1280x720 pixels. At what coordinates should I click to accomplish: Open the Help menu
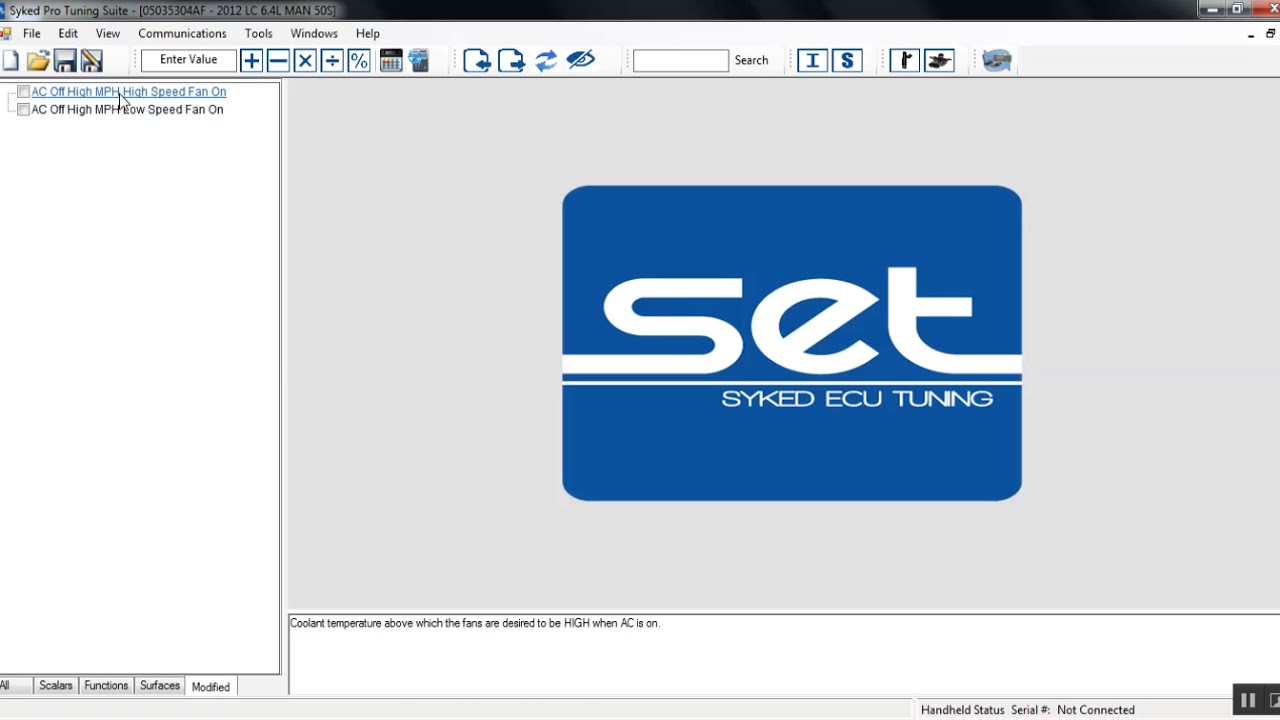(x=368, y=33)
